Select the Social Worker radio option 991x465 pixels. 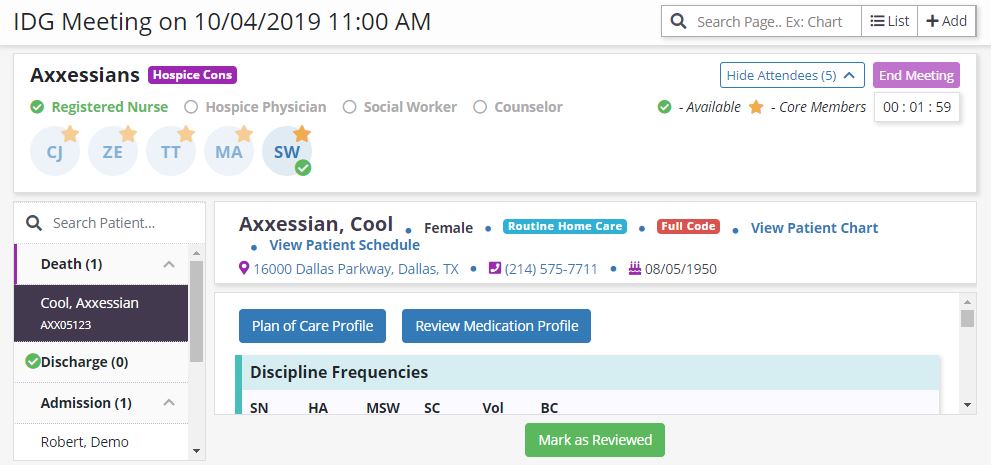[349, 107]
